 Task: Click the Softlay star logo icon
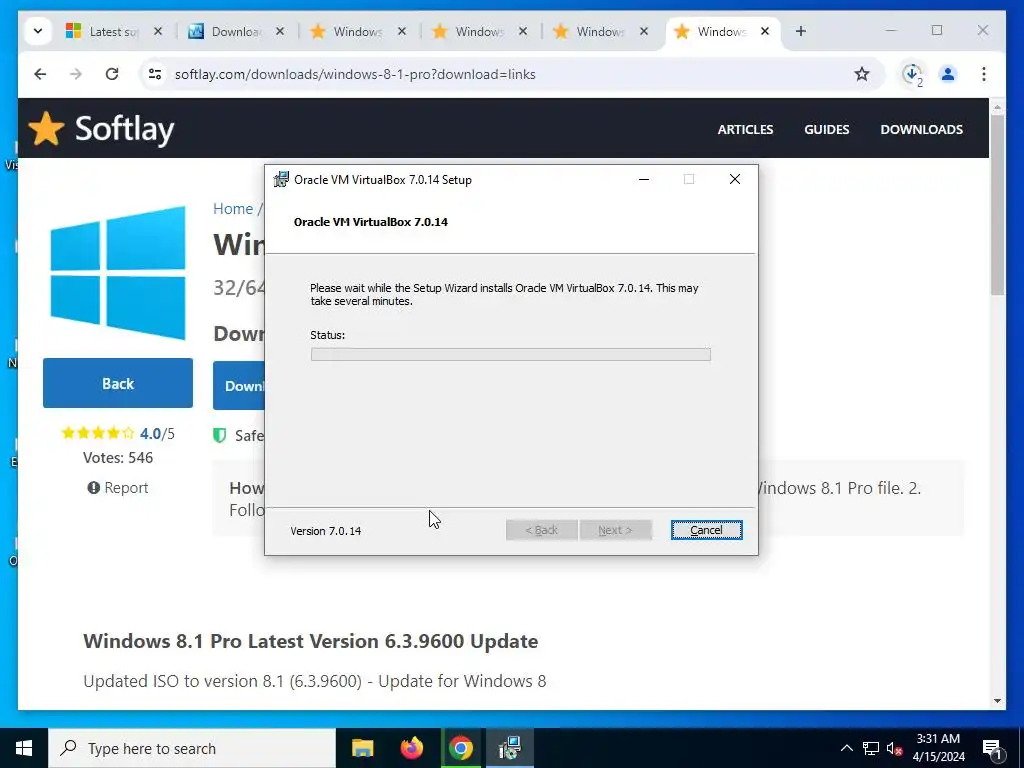click(x=46, y=129)
